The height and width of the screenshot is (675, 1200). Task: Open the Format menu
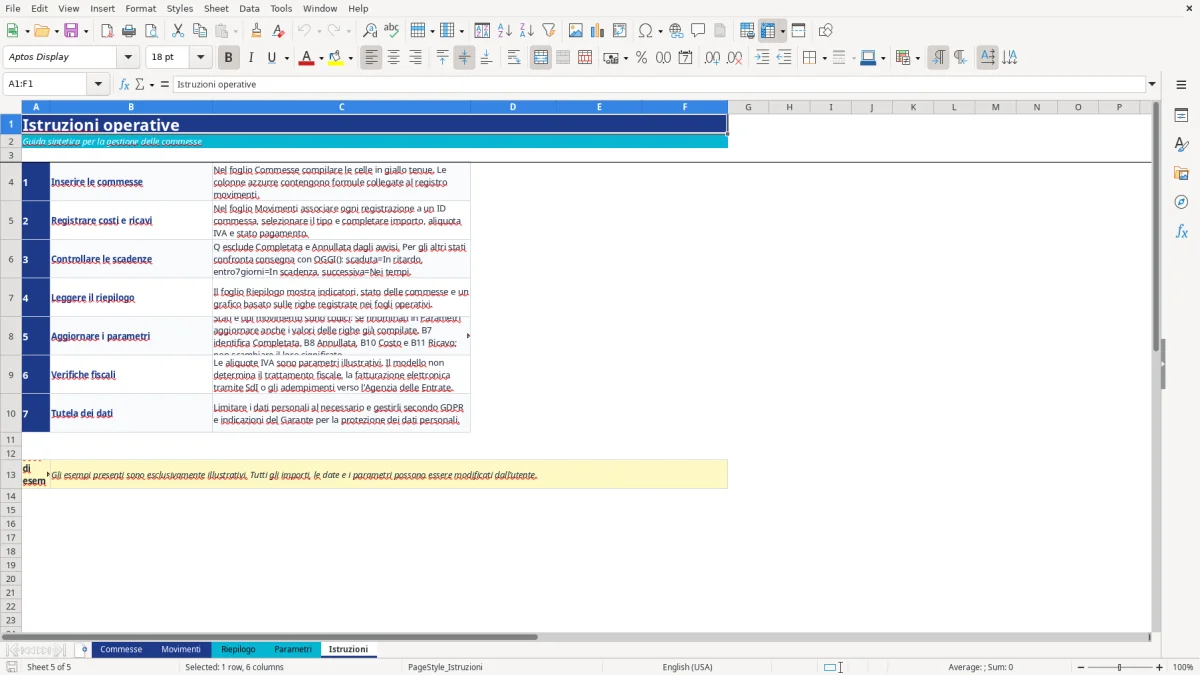click(x=141, y=8)
